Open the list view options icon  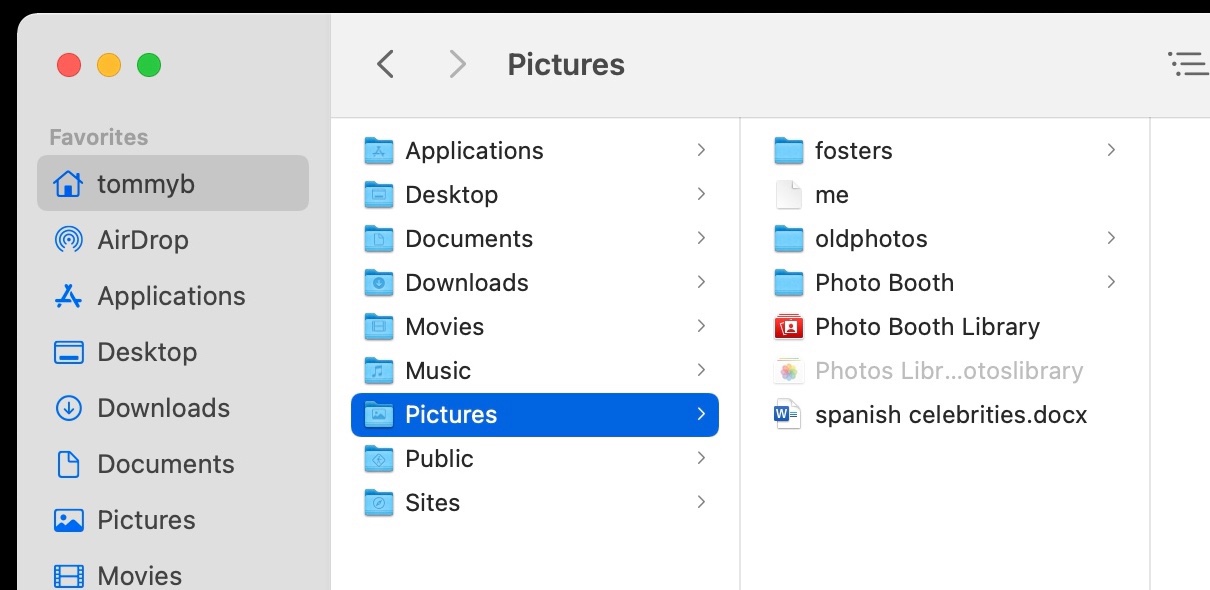(x=1188, y=65)
